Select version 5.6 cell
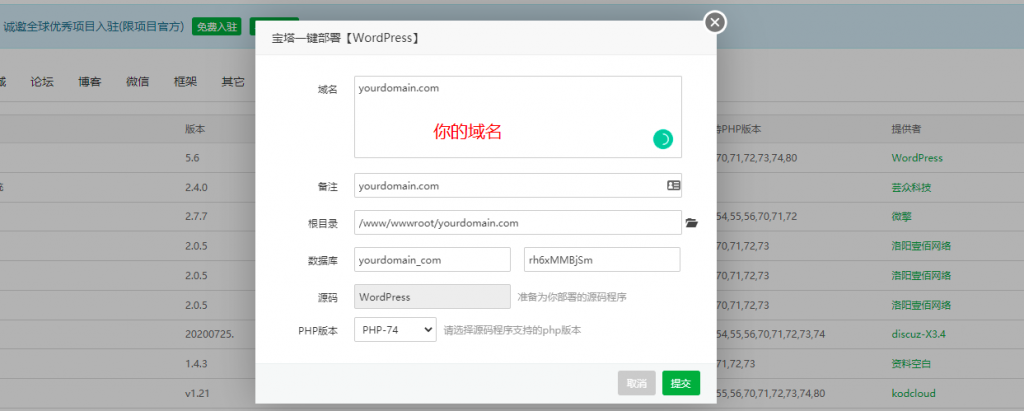 [191, 158]
